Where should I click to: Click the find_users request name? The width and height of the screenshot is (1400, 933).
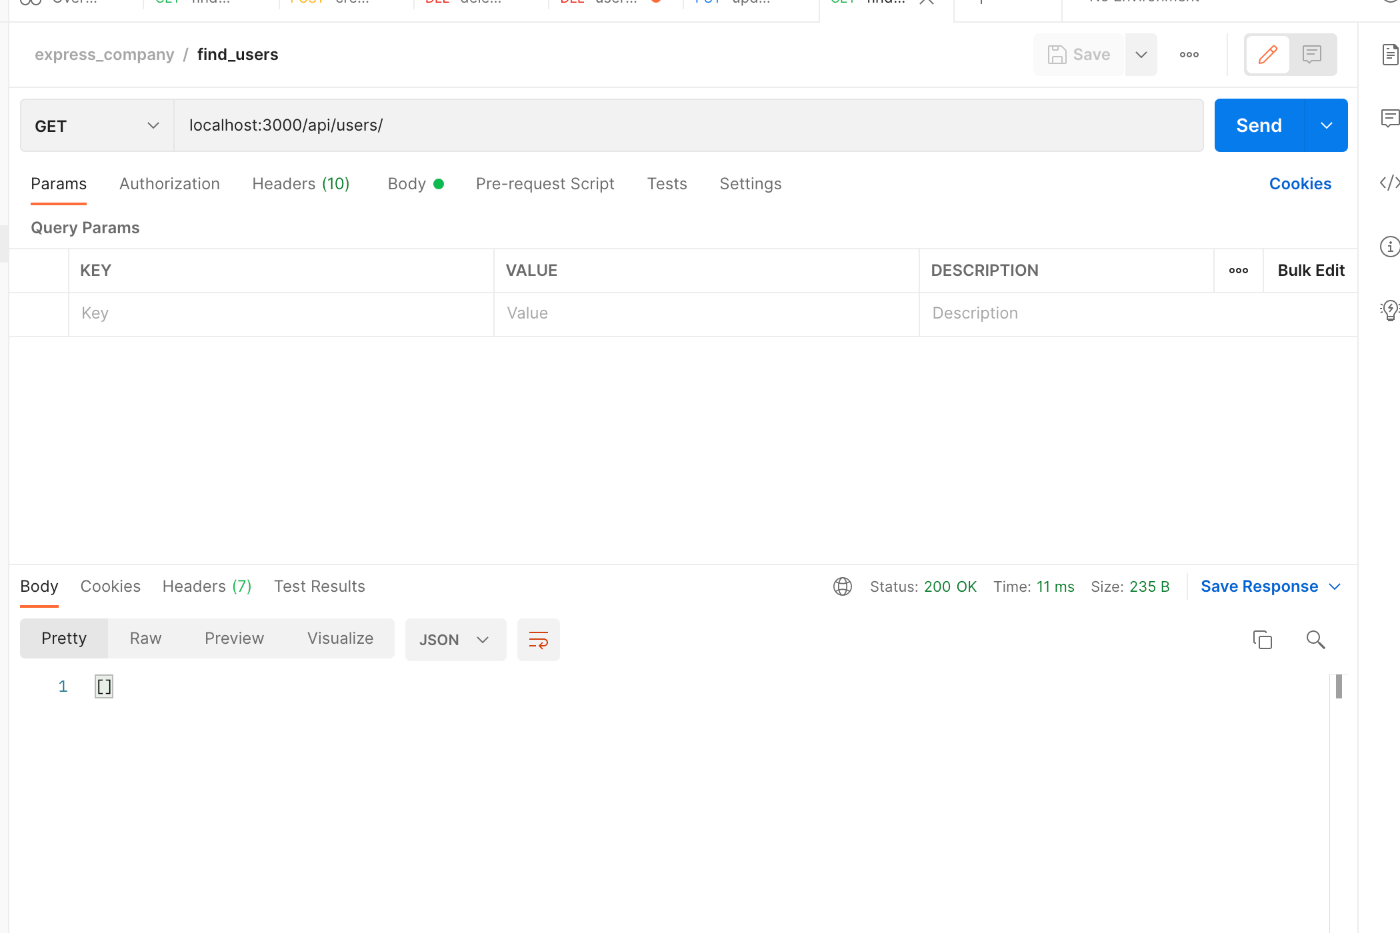(238, 55)
